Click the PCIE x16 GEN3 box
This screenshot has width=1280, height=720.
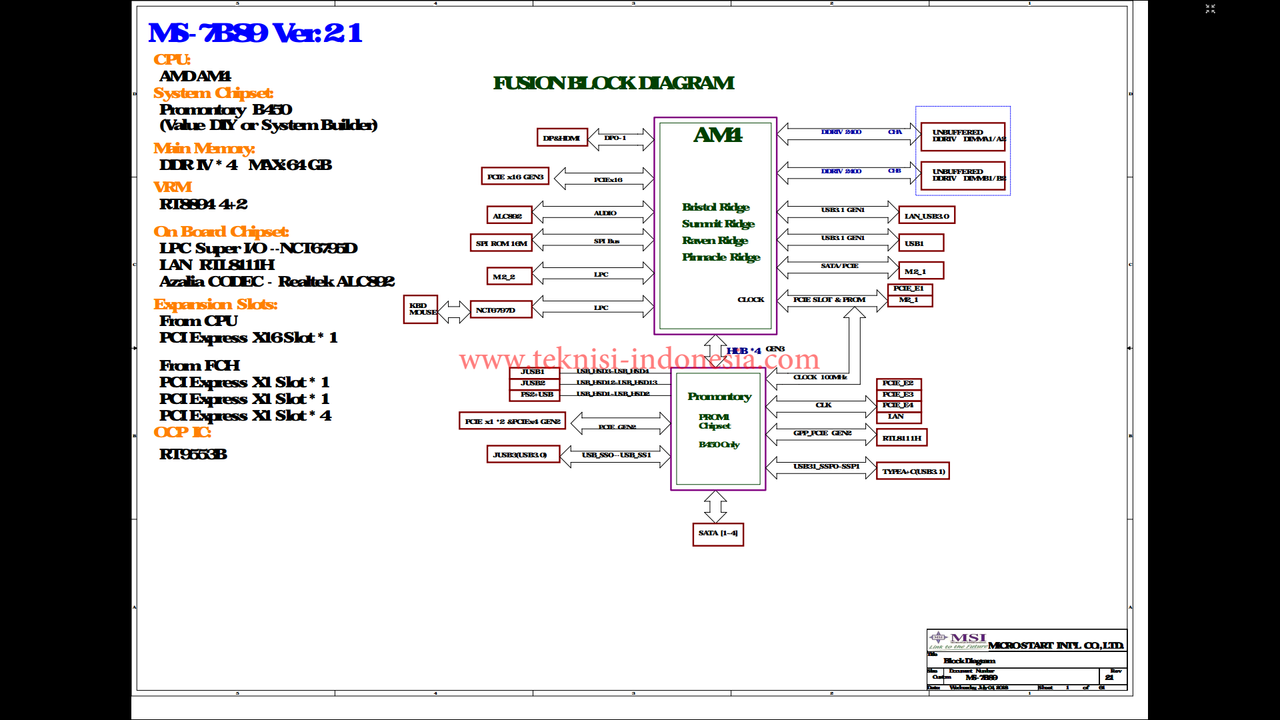(x=514, y=177)
